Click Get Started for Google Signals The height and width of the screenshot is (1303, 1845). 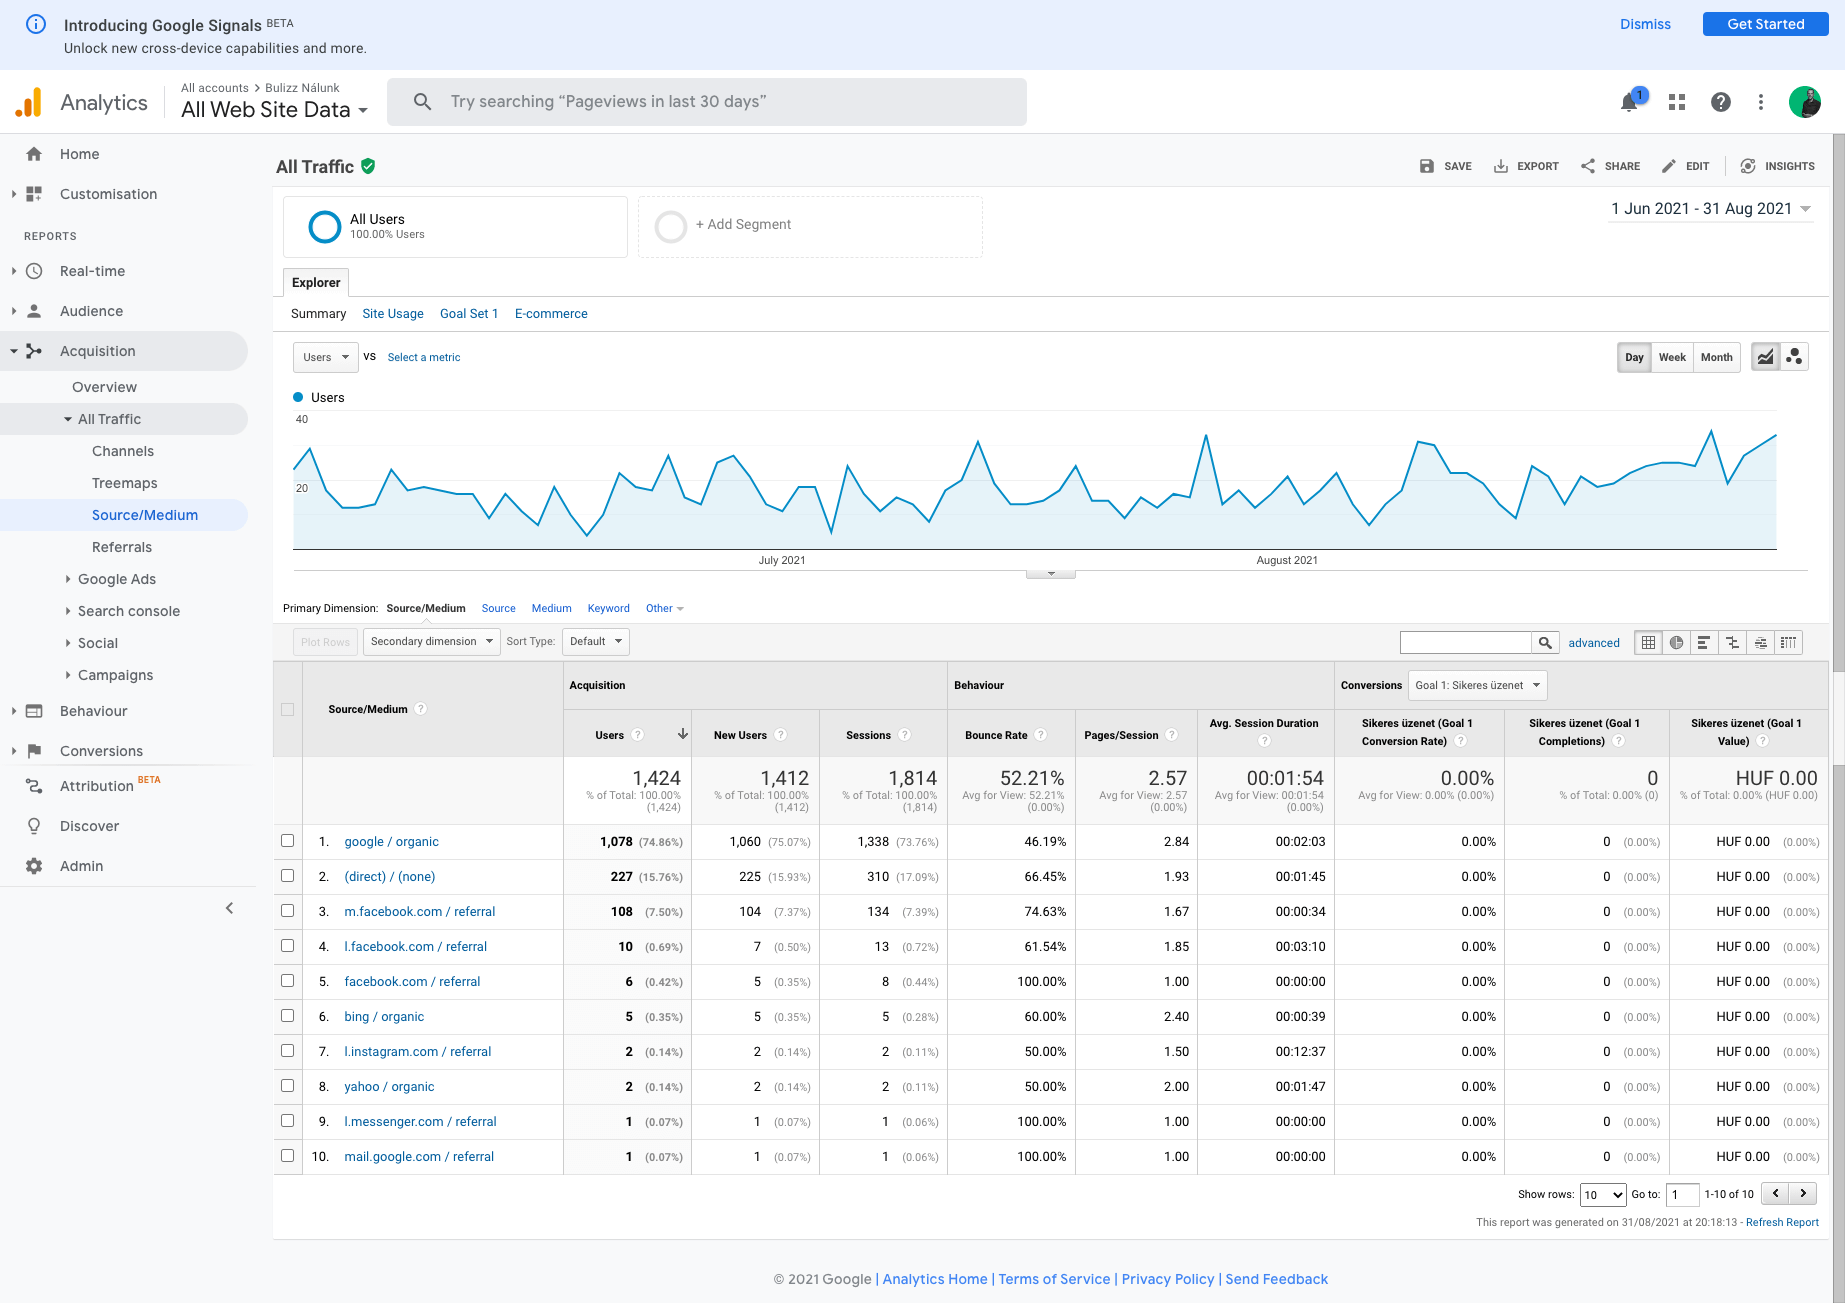point(1765,24)
